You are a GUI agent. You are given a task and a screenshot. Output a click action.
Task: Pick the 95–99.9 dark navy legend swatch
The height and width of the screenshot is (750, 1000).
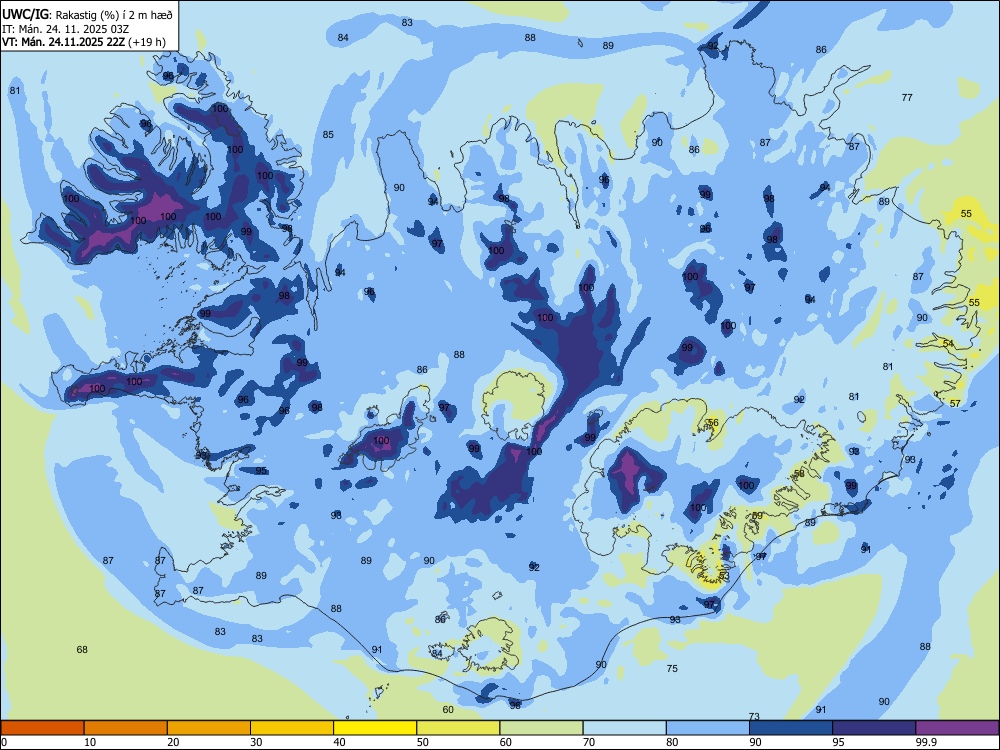tap(874, 728)
